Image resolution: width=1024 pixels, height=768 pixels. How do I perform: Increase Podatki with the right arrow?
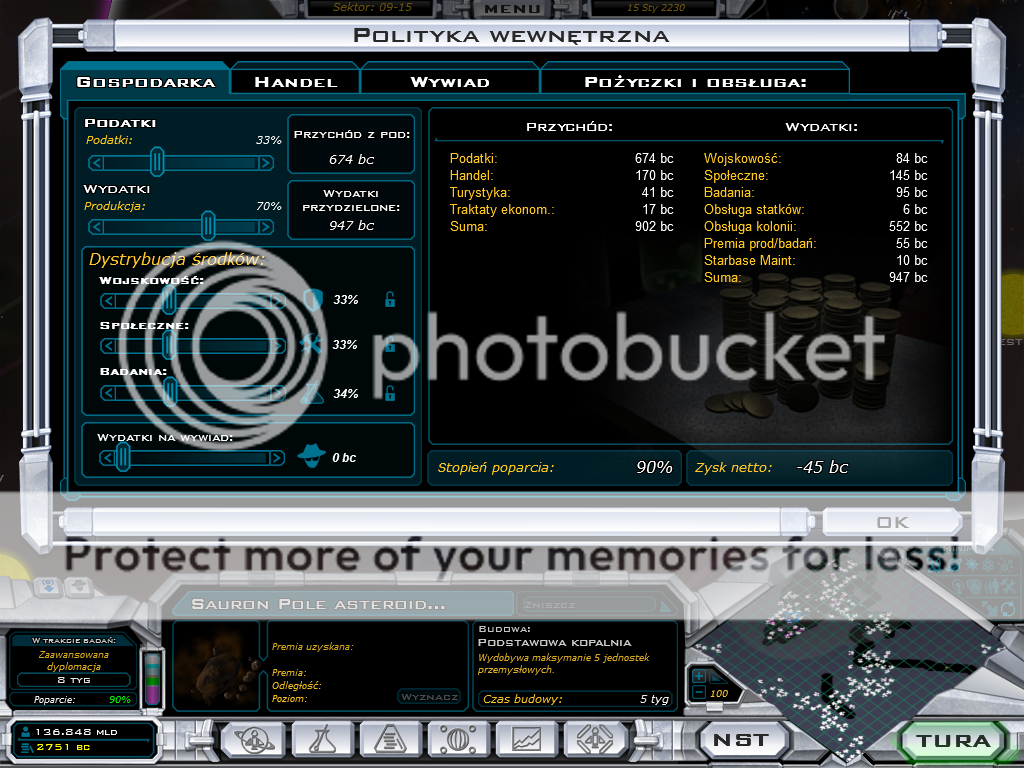pyautogui.click(x=265, y=163)
